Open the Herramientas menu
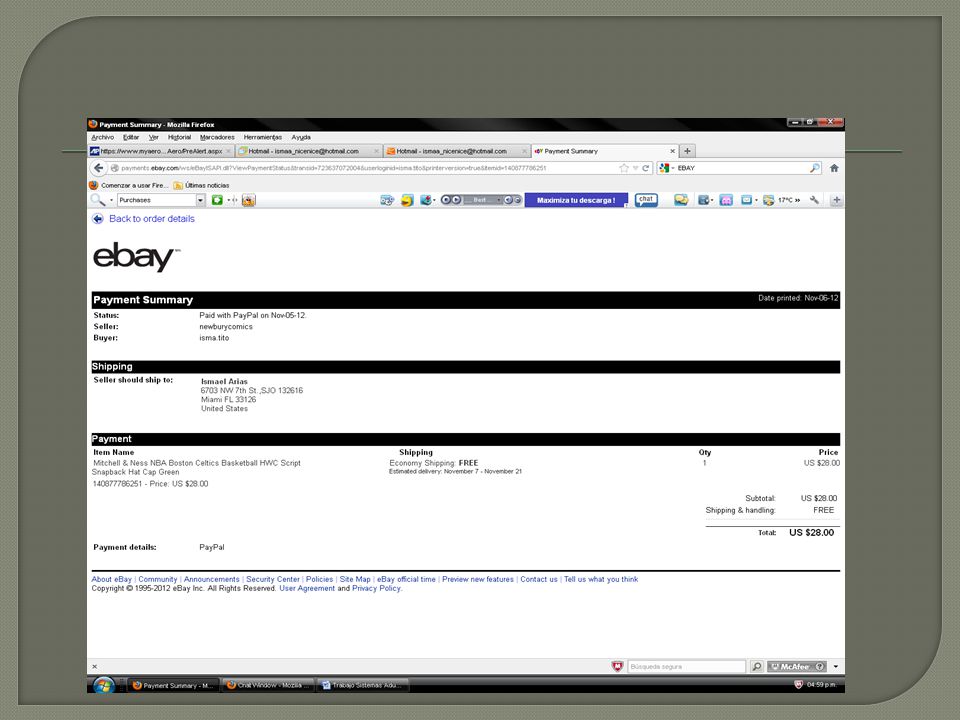 pyautogui.click(x=263, y=137)
